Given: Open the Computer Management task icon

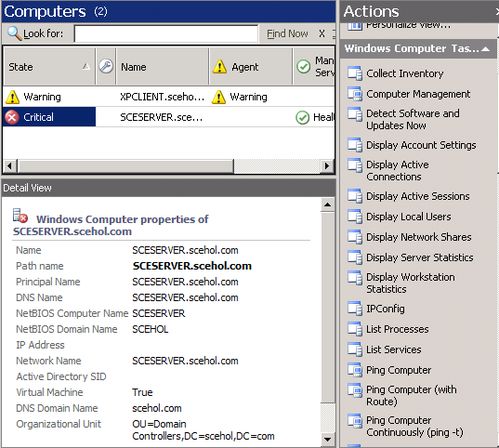Looking at the screenshot, I should click(x=354, y=94).
